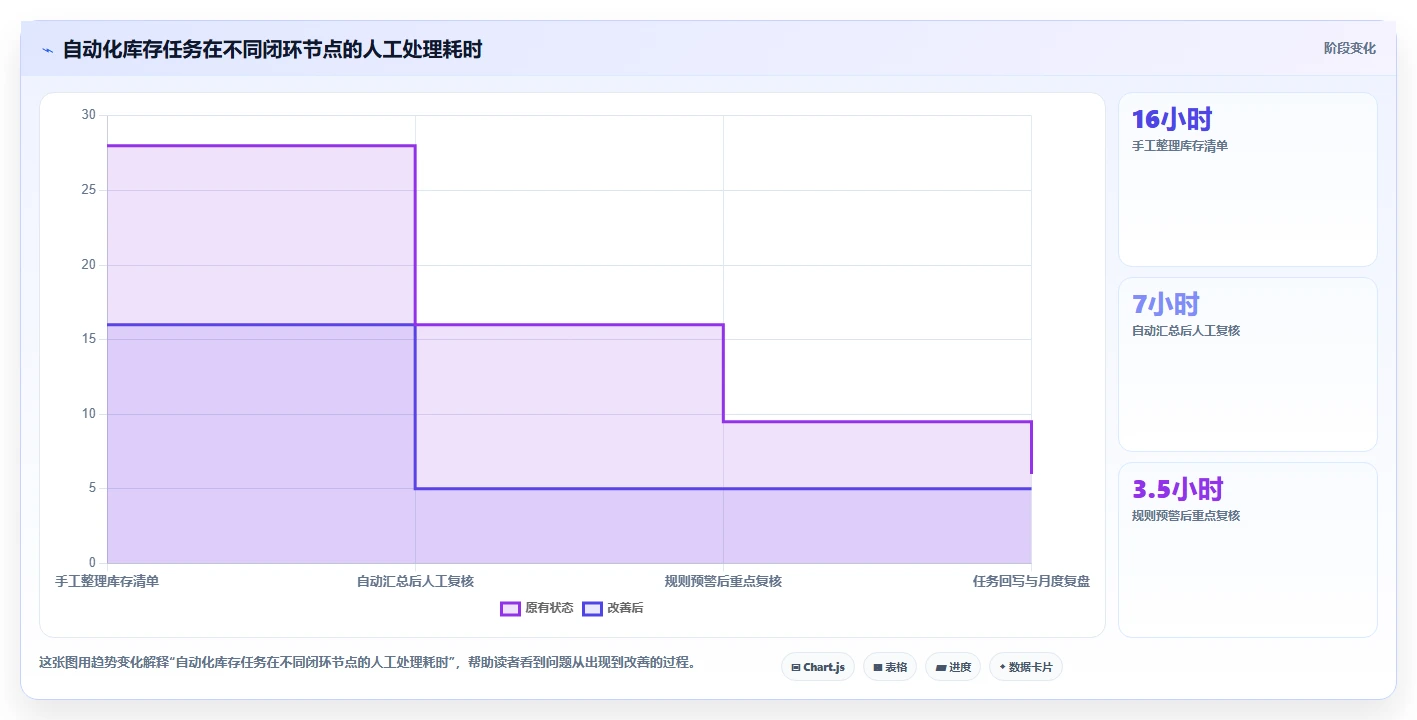Viewport: 1417px width, 720px height.
Task: Toggle the 改善后 legend entry
Action: coord(613,608)
